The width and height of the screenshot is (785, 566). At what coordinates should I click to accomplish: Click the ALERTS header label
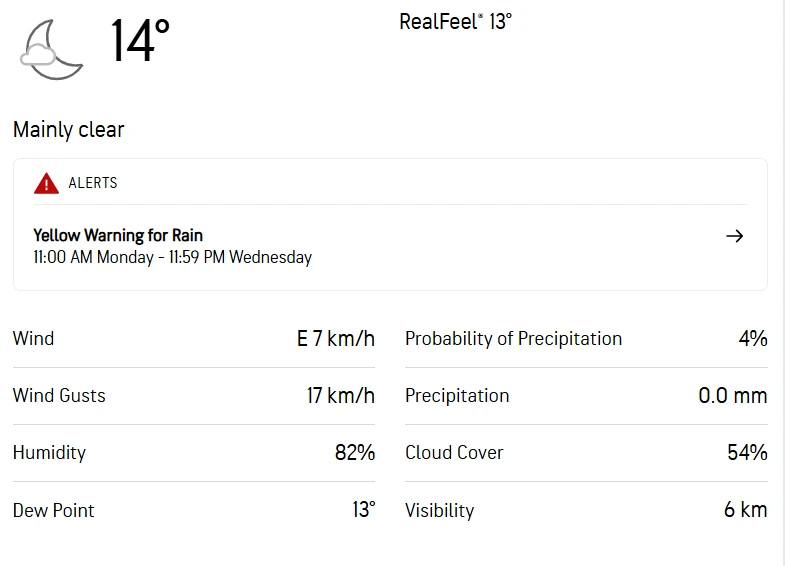(93, 183)
